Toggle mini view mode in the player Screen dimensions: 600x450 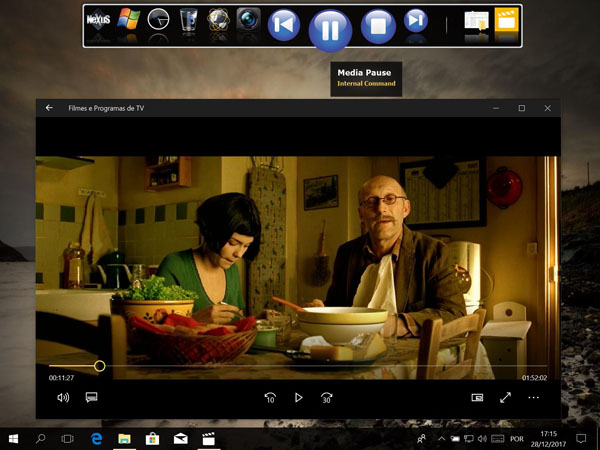478,397
